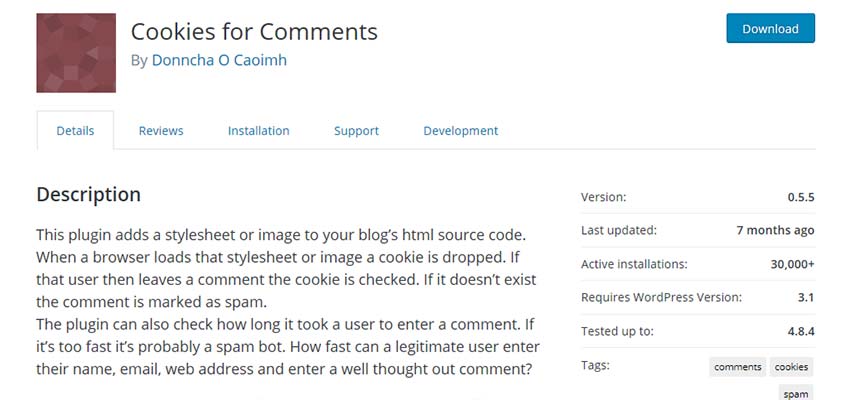Click the spam tag
The image size is (850, 400).
click(x=796, y=393)
